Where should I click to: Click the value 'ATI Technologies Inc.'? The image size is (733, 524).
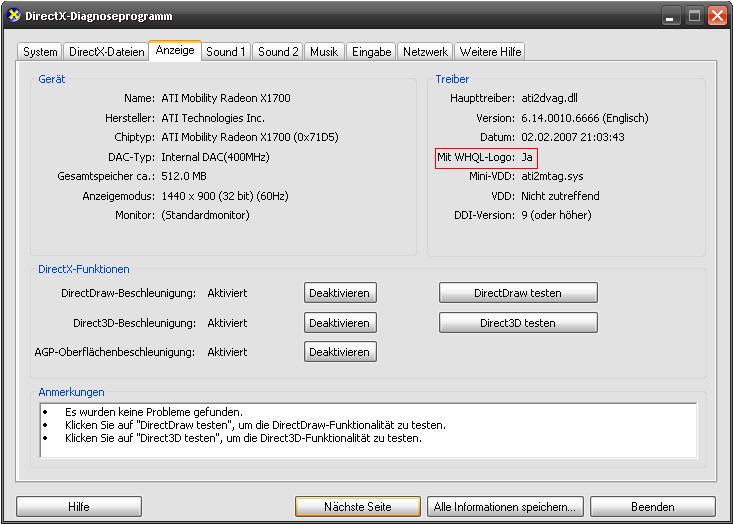213,118
